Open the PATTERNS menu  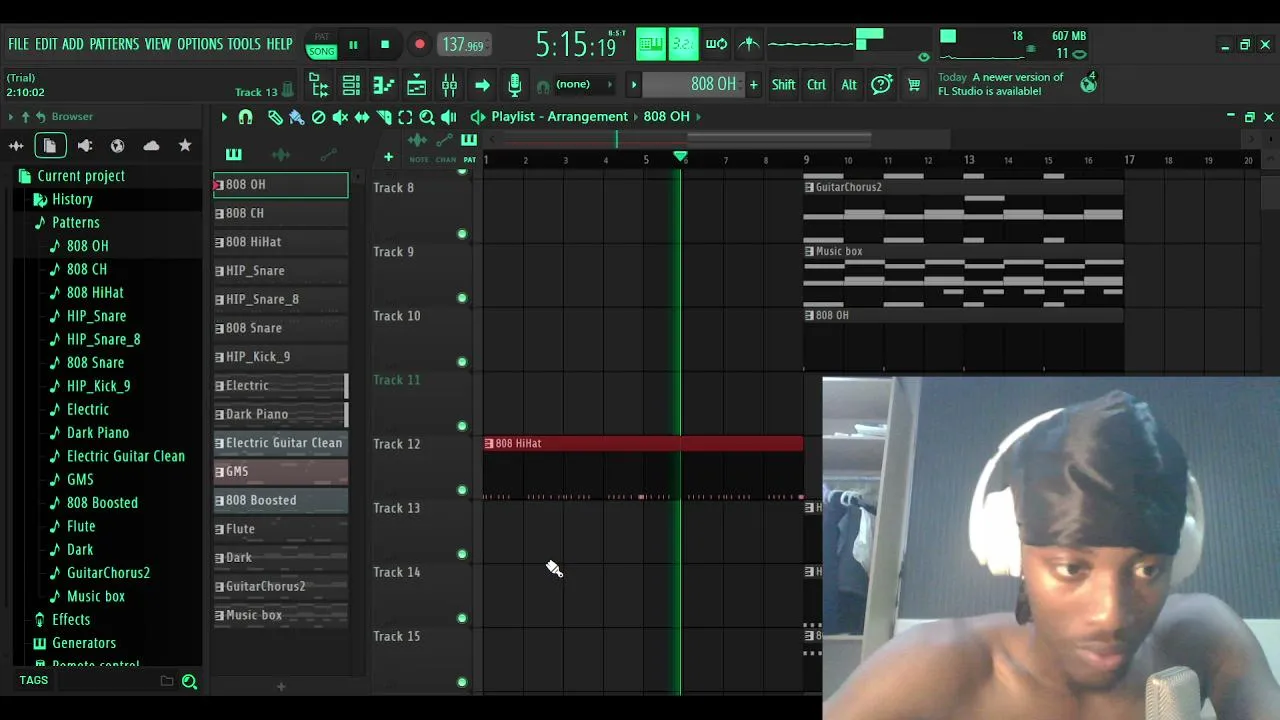point(114,44)
